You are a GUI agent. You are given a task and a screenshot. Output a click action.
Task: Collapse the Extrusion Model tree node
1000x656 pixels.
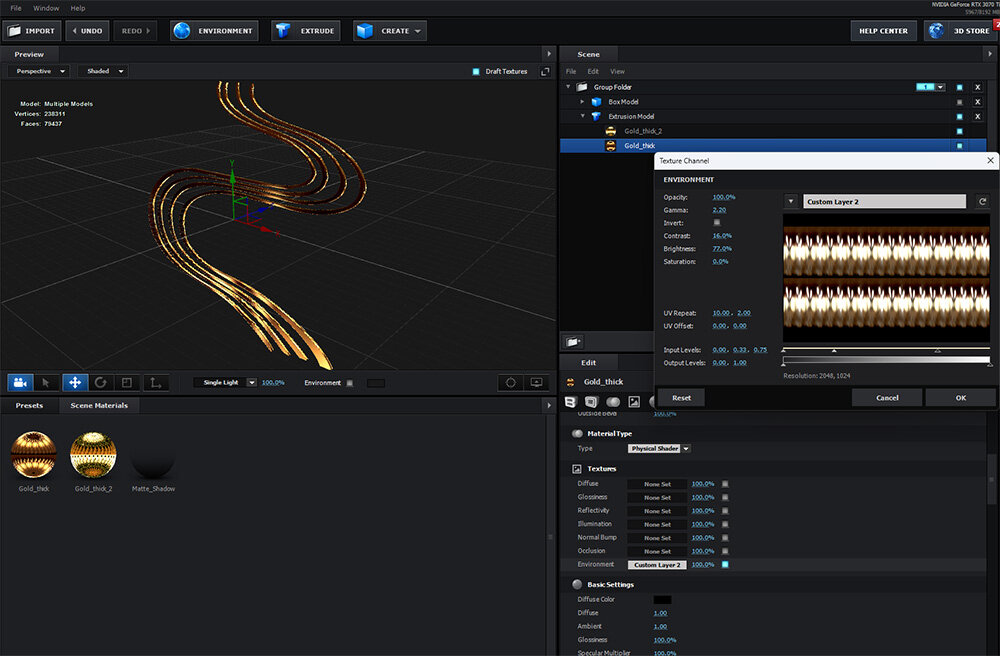pos(582,116)
